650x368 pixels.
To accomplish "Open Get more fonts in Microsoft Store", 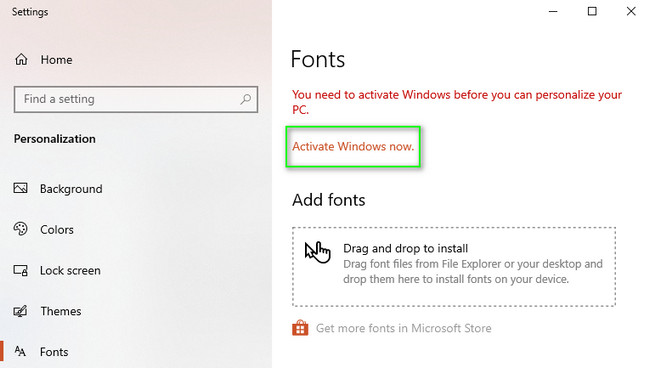I will pos(404,329).
